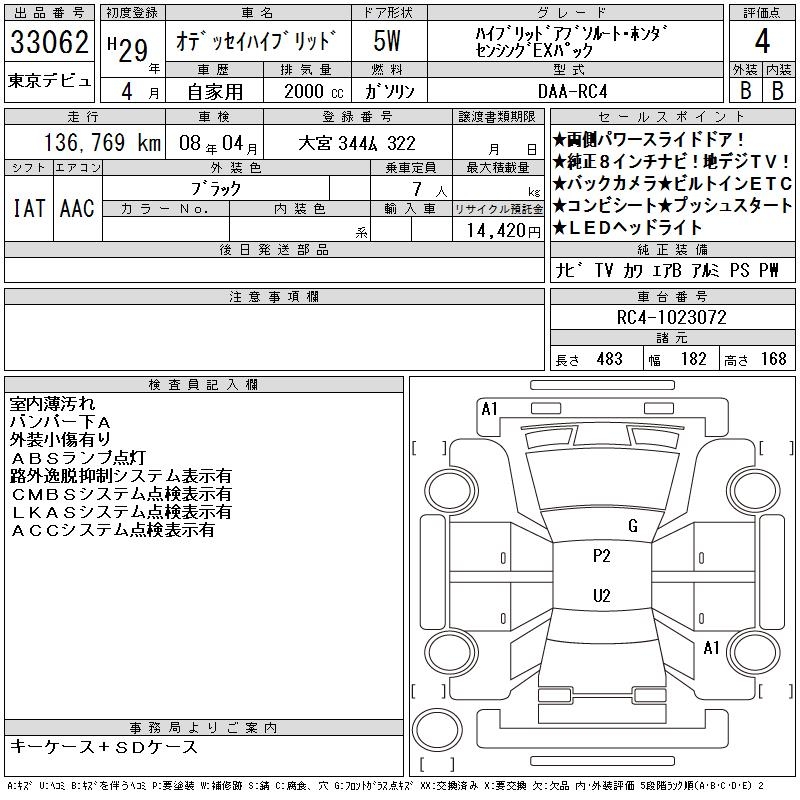Click the model code "DAA-RC4"
This screenshot has width=800, height=800.
click(572, 92)
